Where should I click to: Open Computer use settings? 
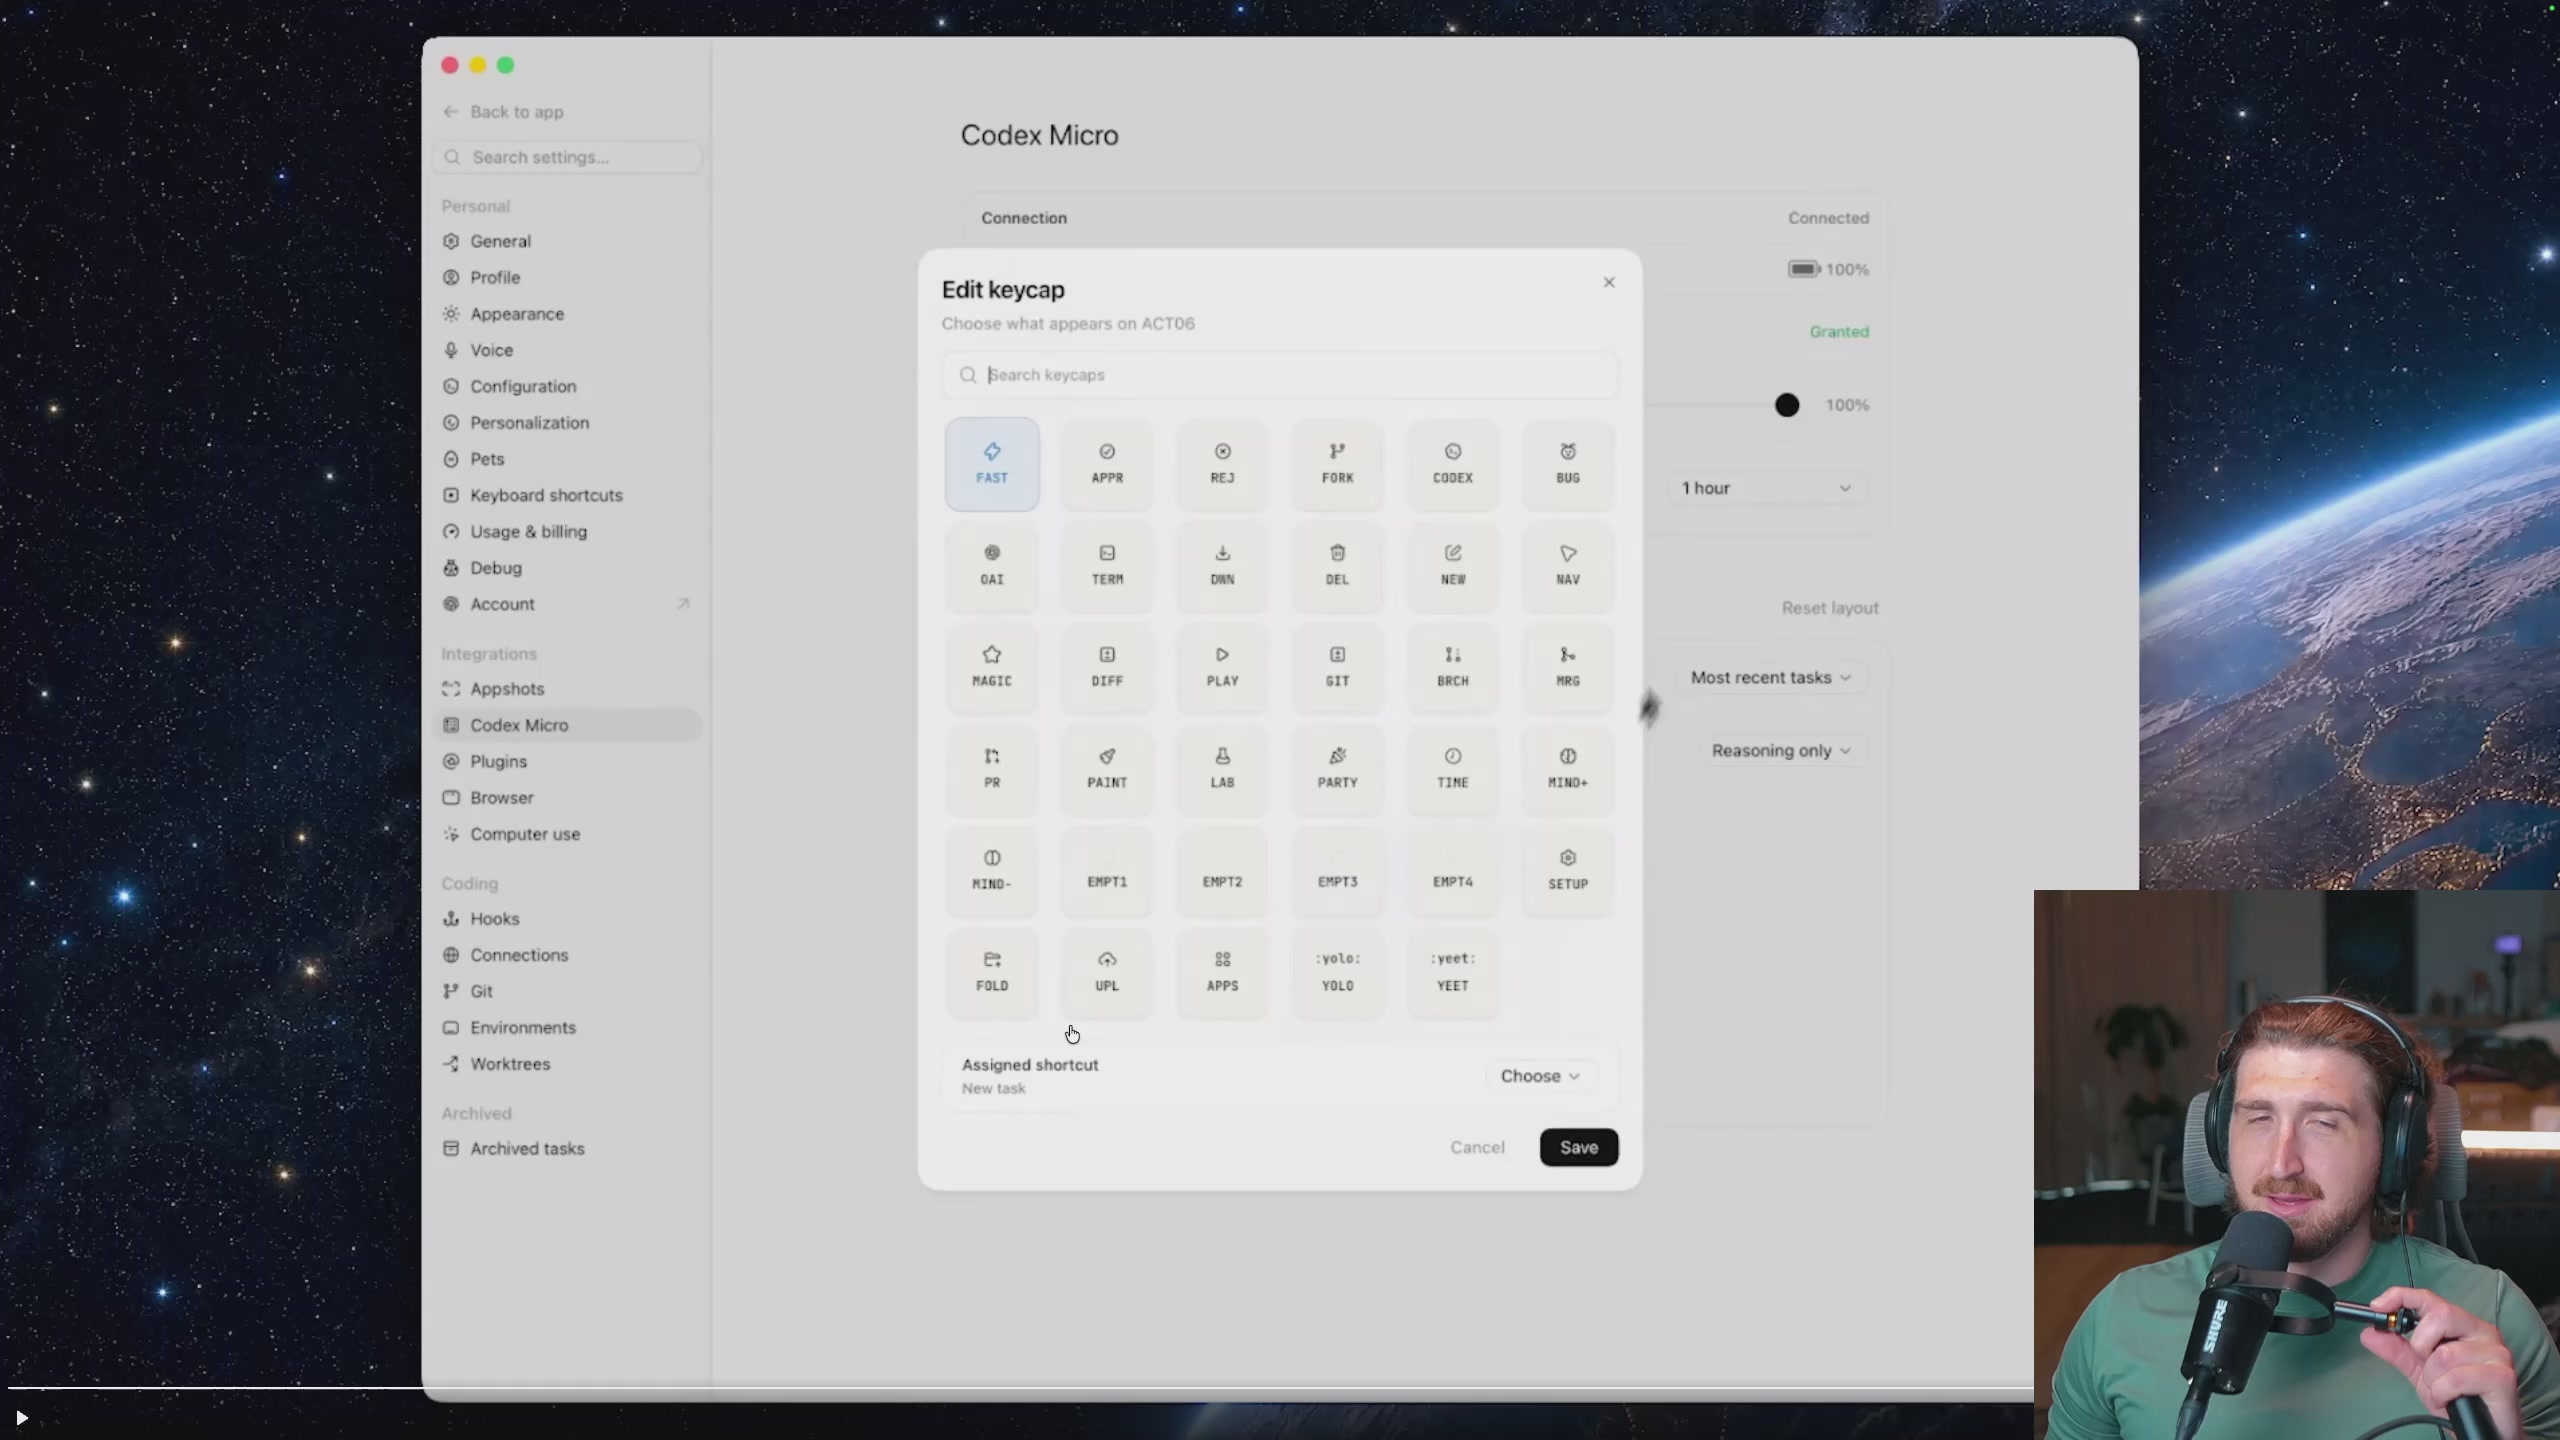pyautogui.click(x=568, y=834)
